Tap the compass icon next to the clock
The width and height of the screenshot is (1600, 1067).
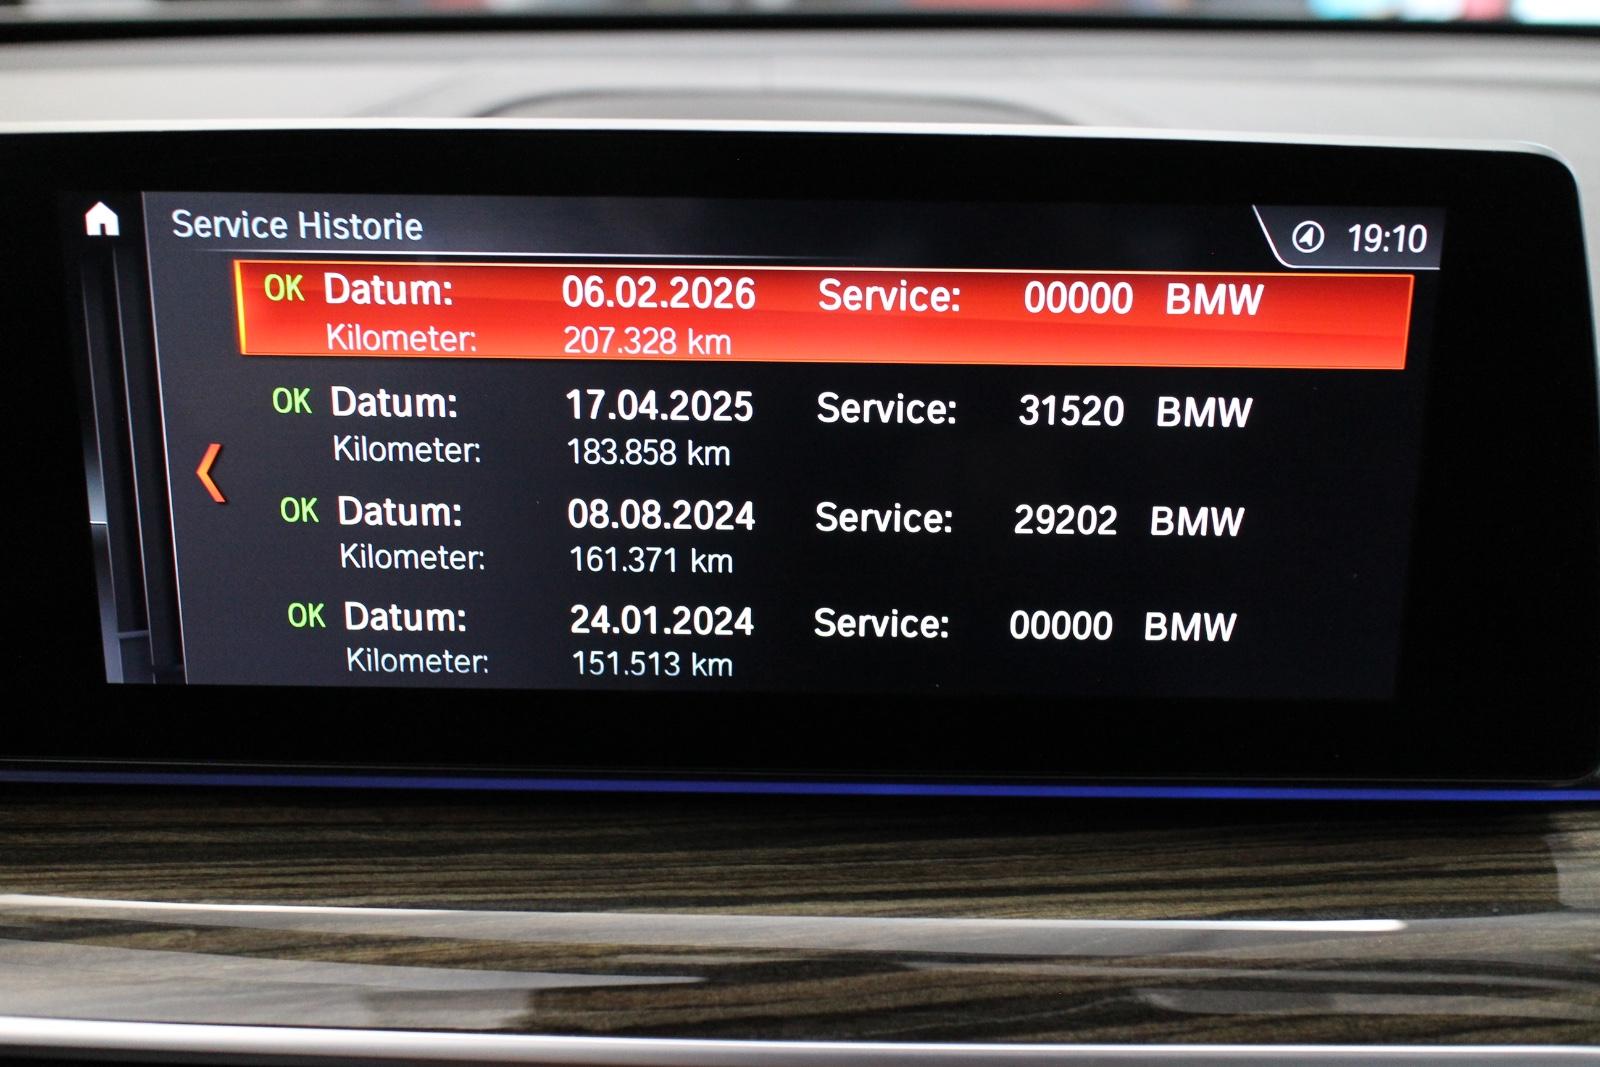[1308, 238]
